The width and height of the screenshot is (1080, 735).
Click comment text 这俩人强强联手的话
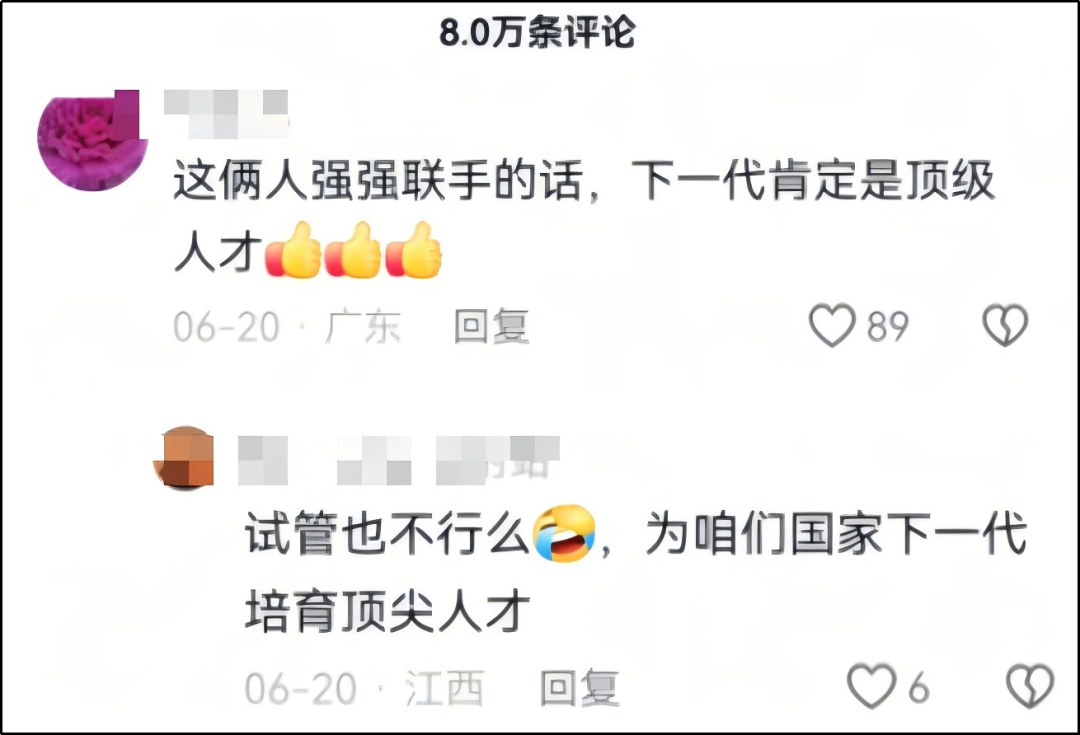point(377,180)
